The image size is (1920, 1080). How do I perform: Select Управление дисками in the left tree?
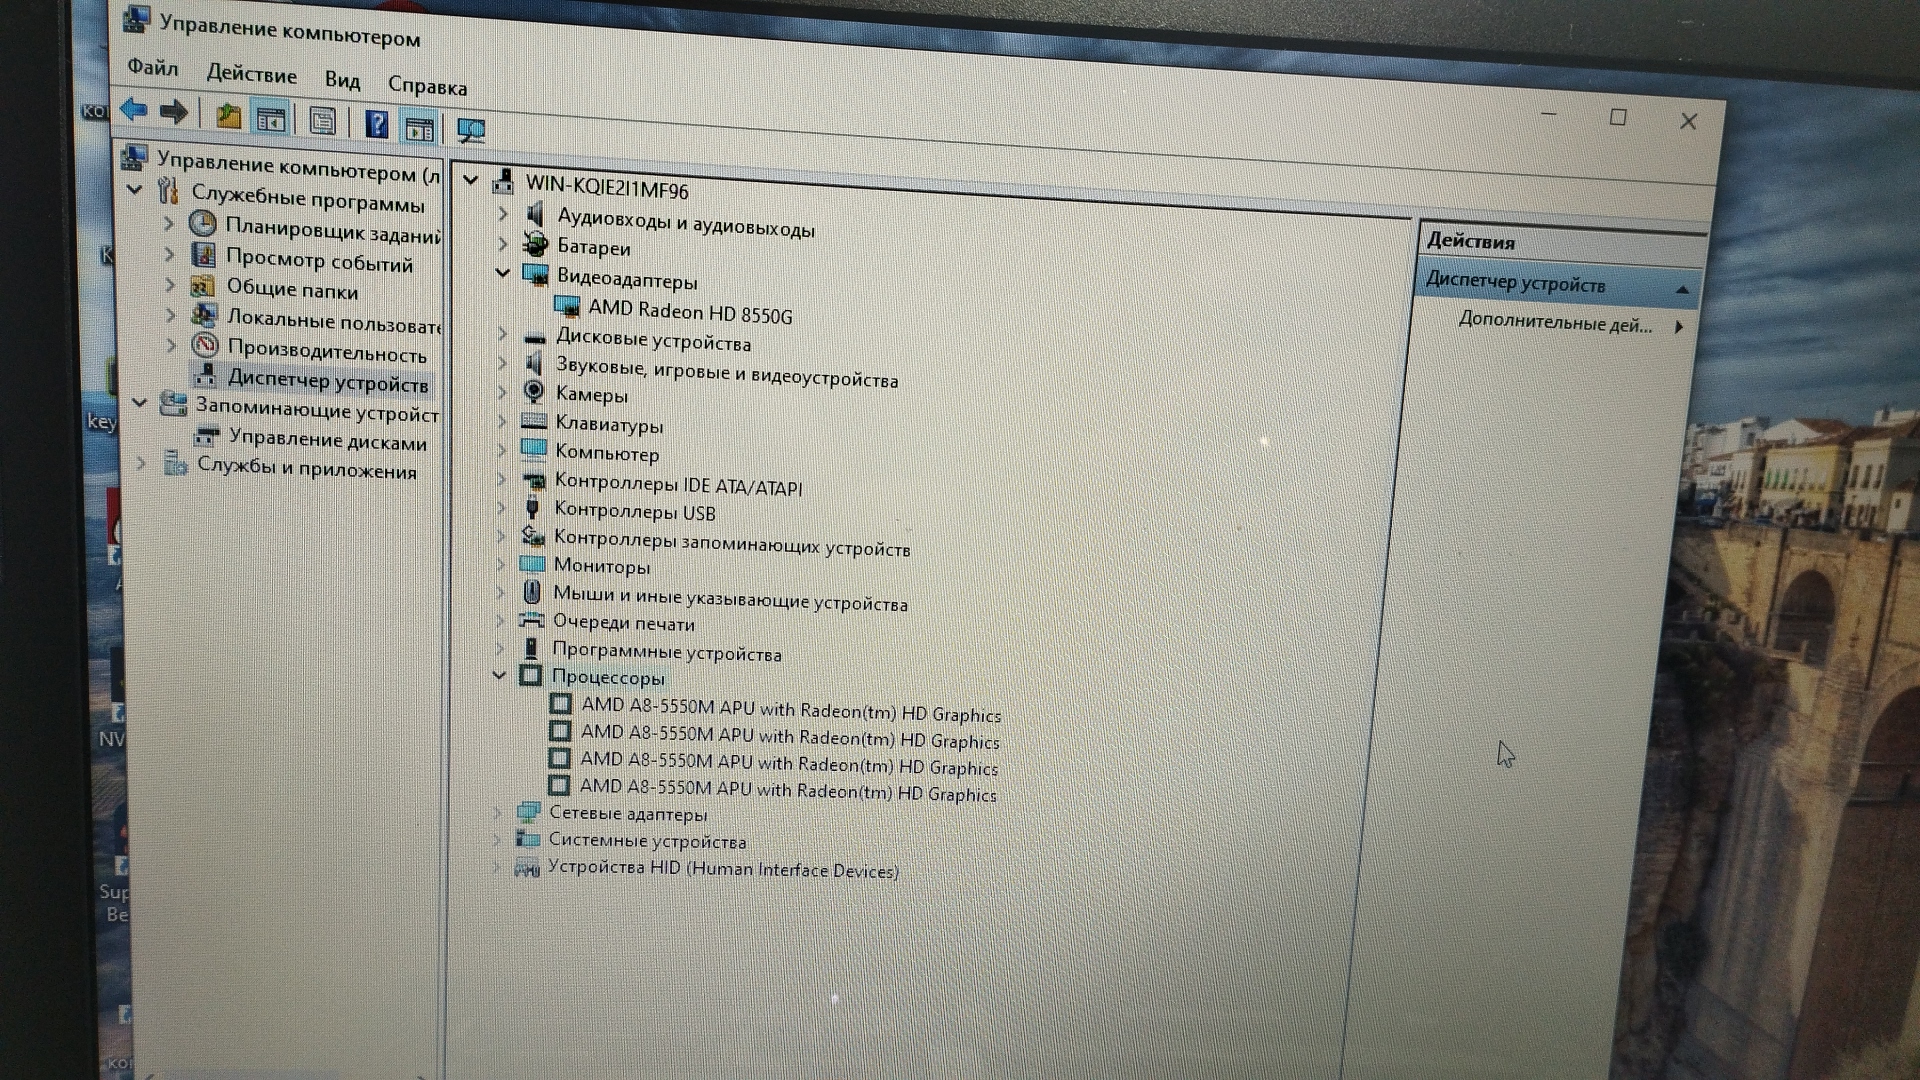click(x=327, y=440)
